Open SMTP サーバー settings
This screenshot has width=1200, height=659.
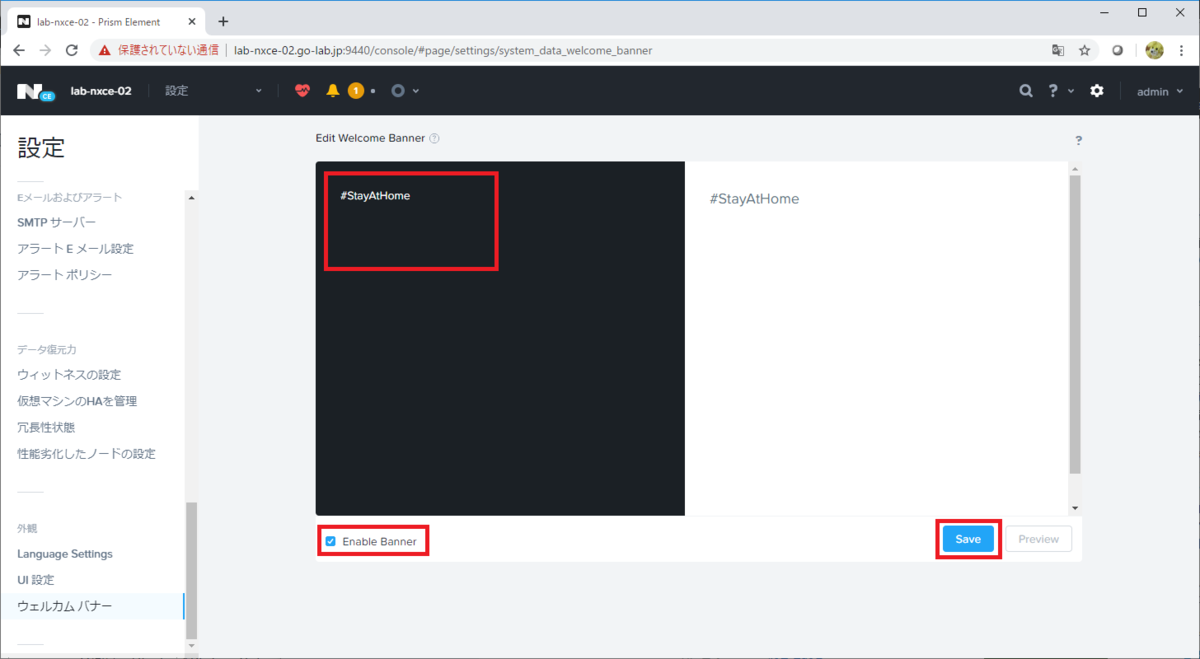[57, 222]
